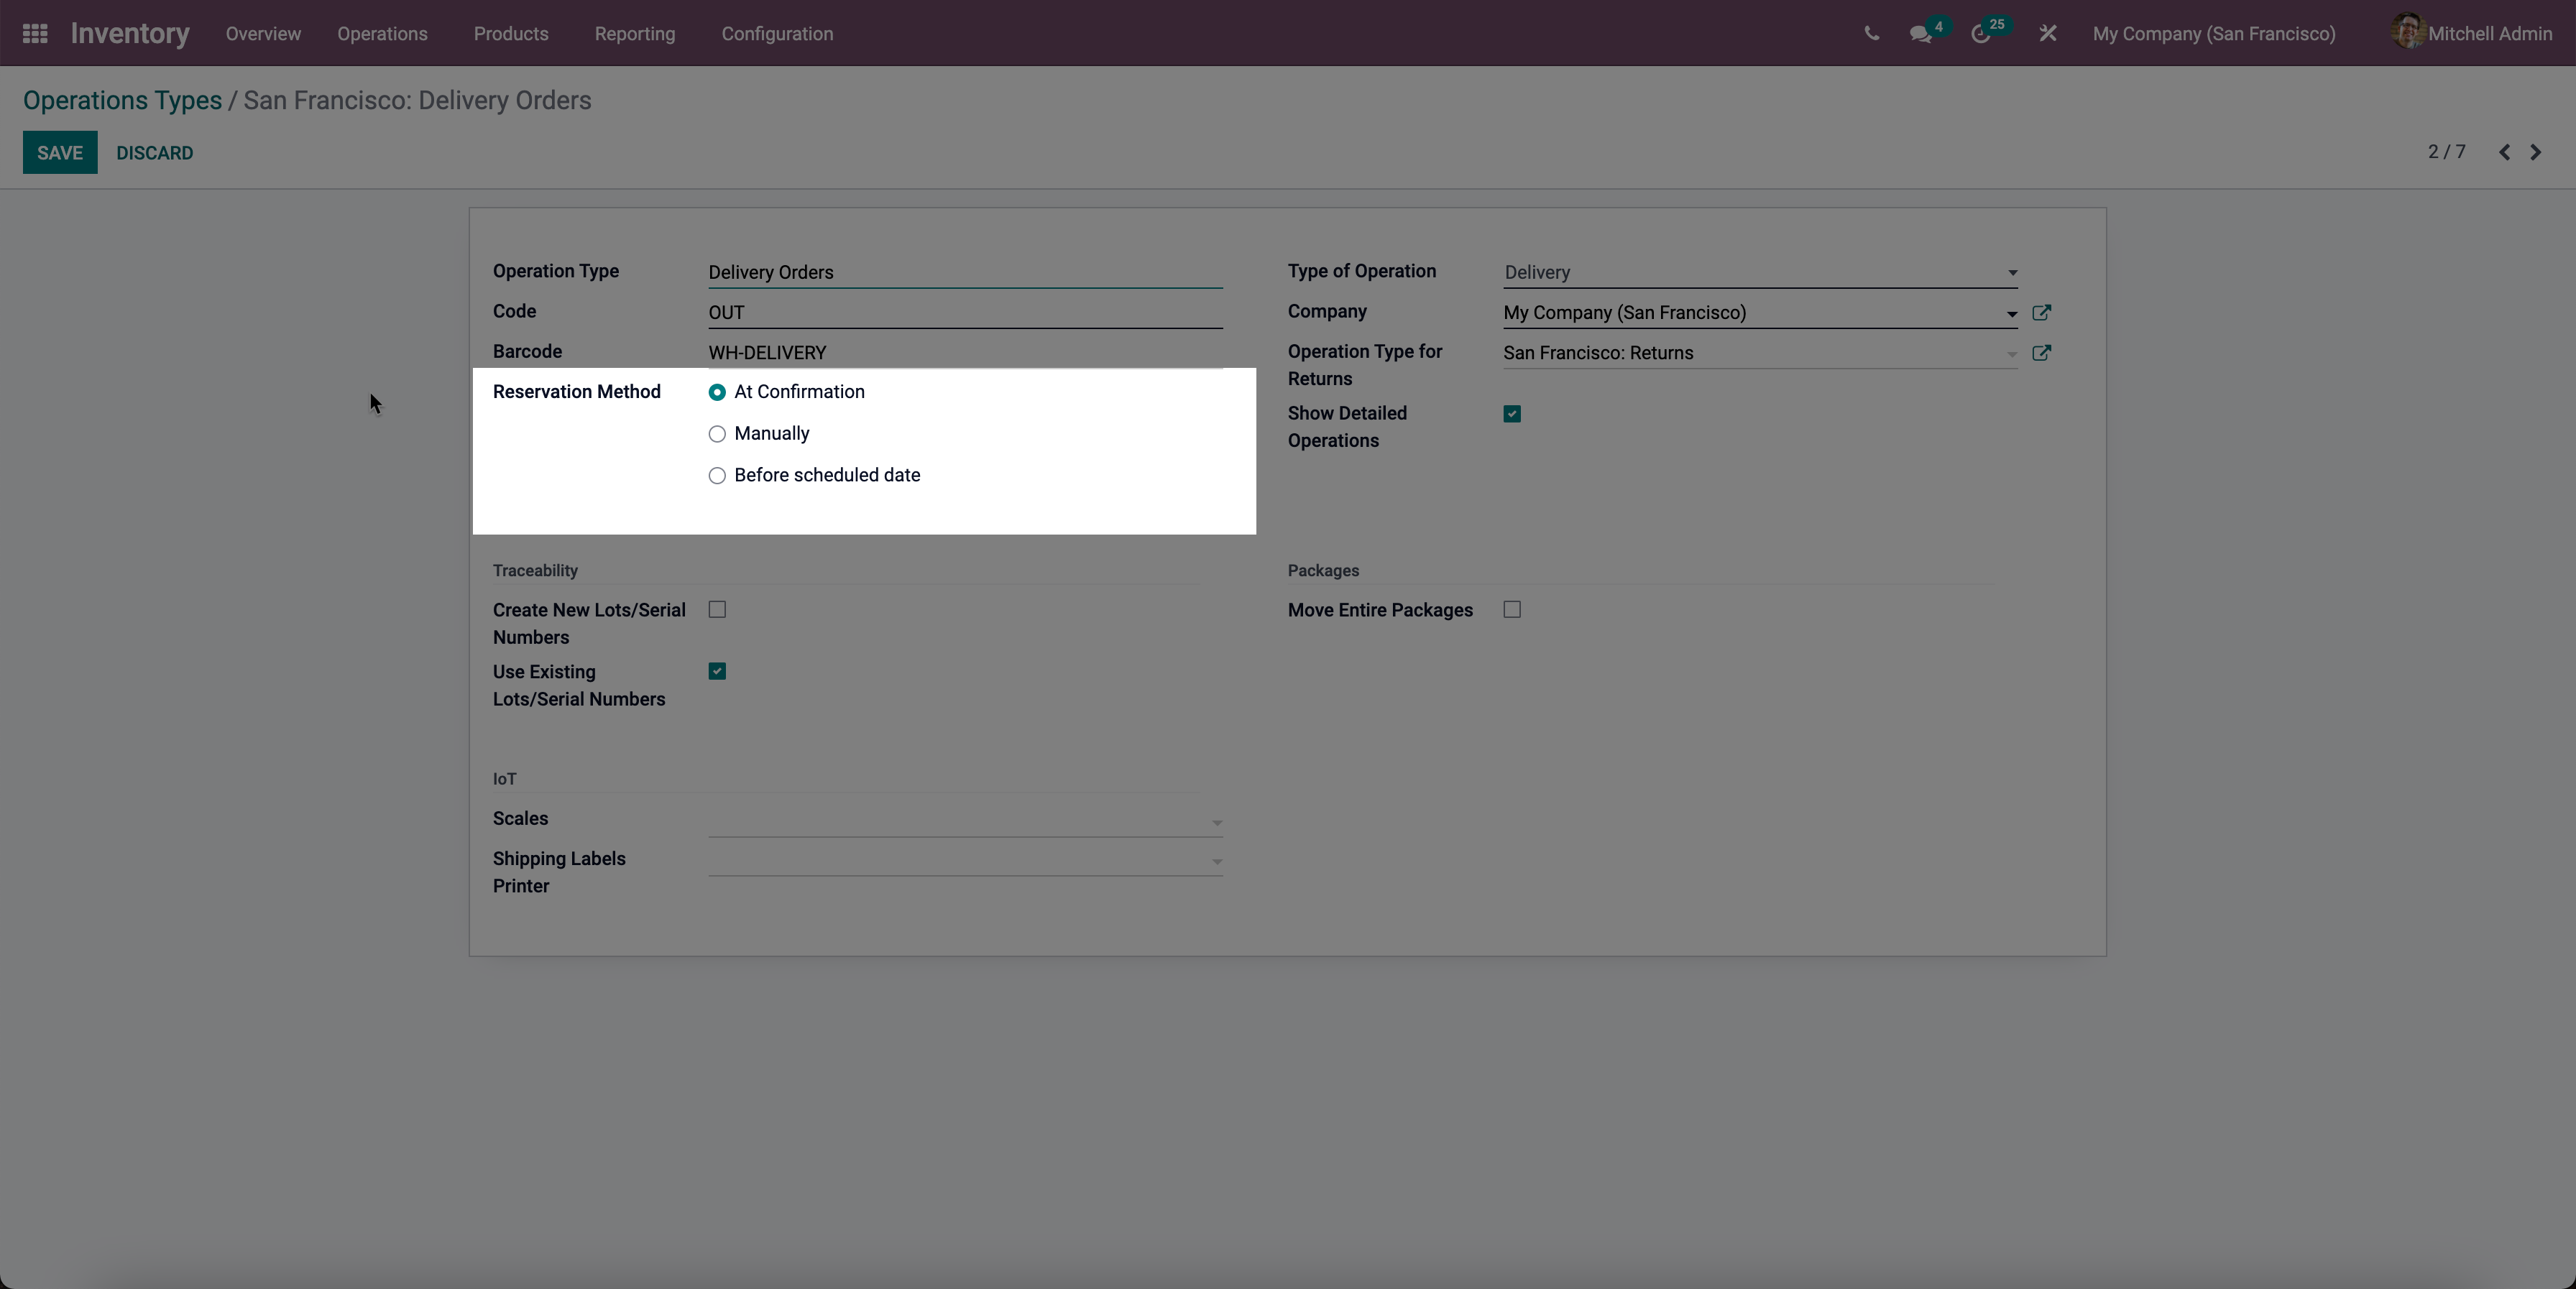Click Mitchell Admin's profile avatar
This screenshot has height=1289, width=2576.
tap(2410, 31)
